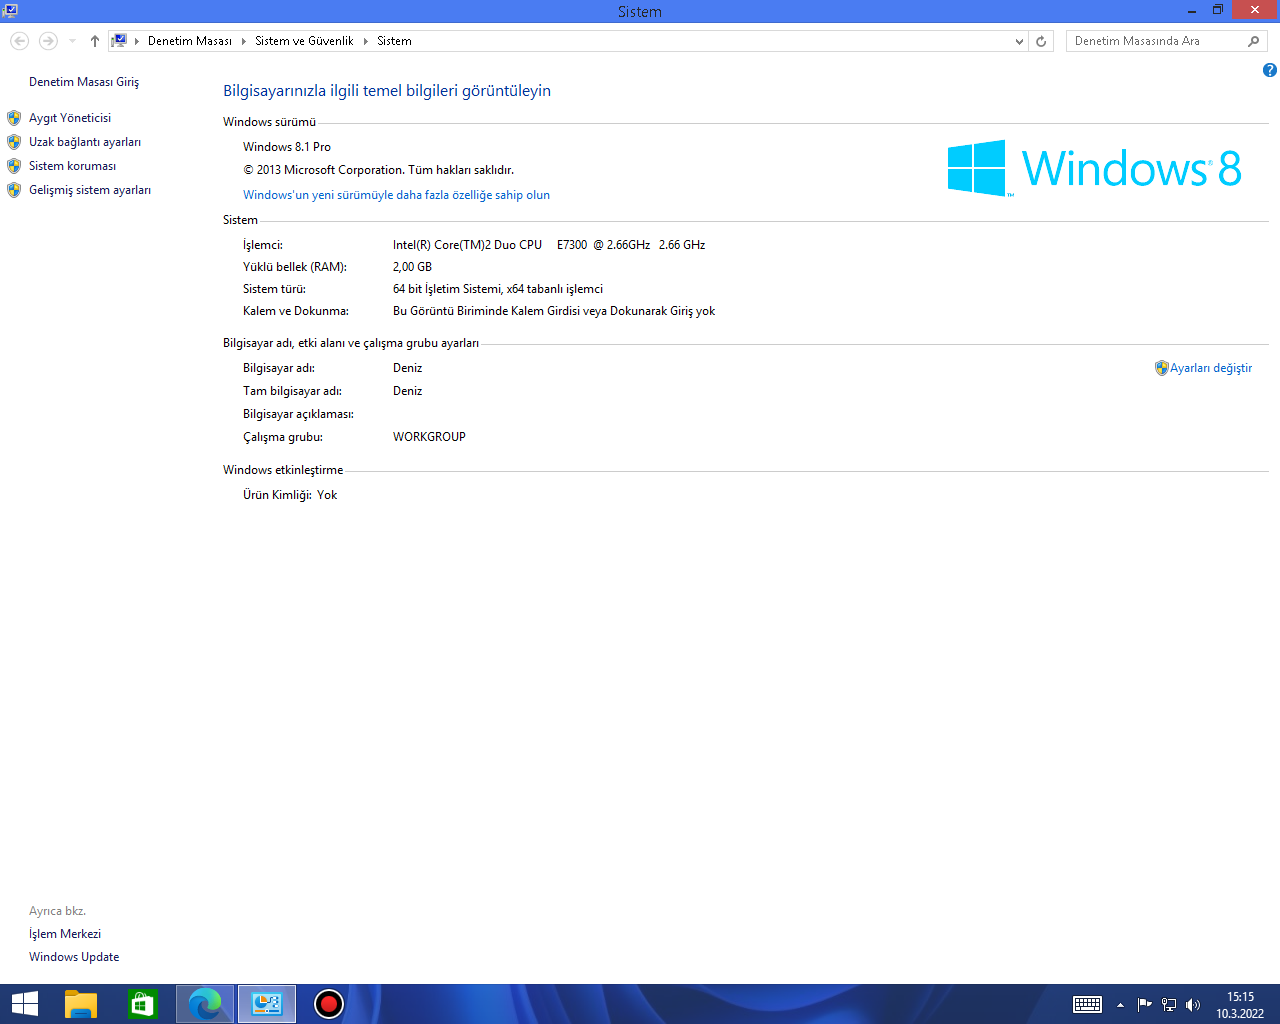
Task: Click the system type value 64 bit İşletim Sistemi
Action: tap(498, 289)
